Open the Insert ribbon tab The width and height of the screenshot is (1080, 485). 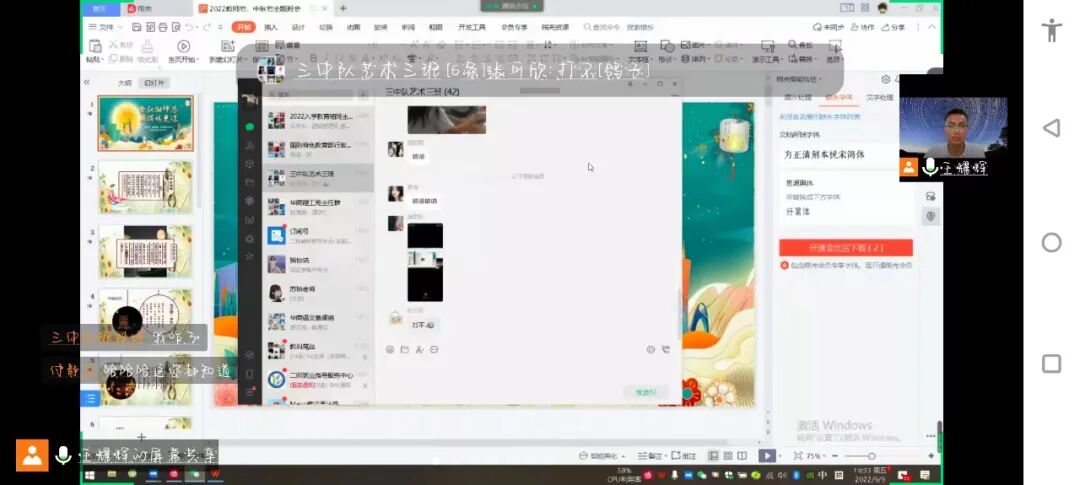271,28
